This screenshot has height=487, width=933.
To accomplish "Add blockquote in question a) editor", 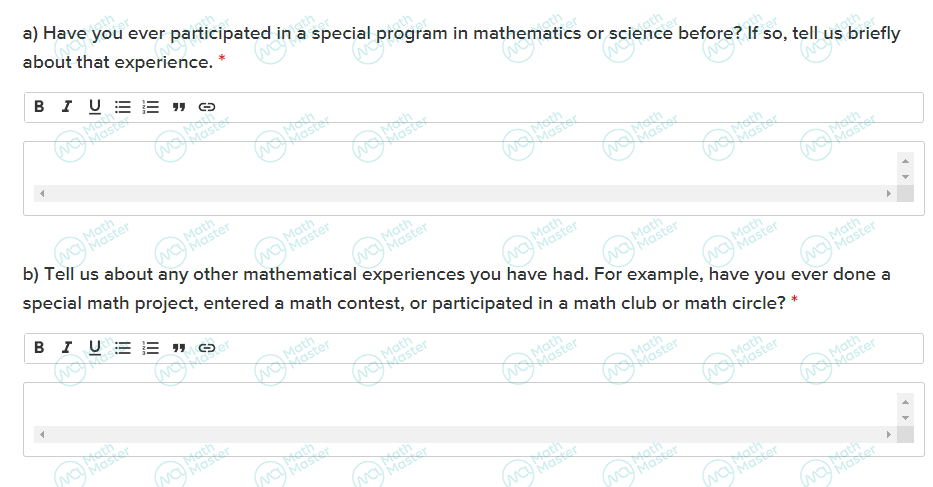I will (179, 107).
